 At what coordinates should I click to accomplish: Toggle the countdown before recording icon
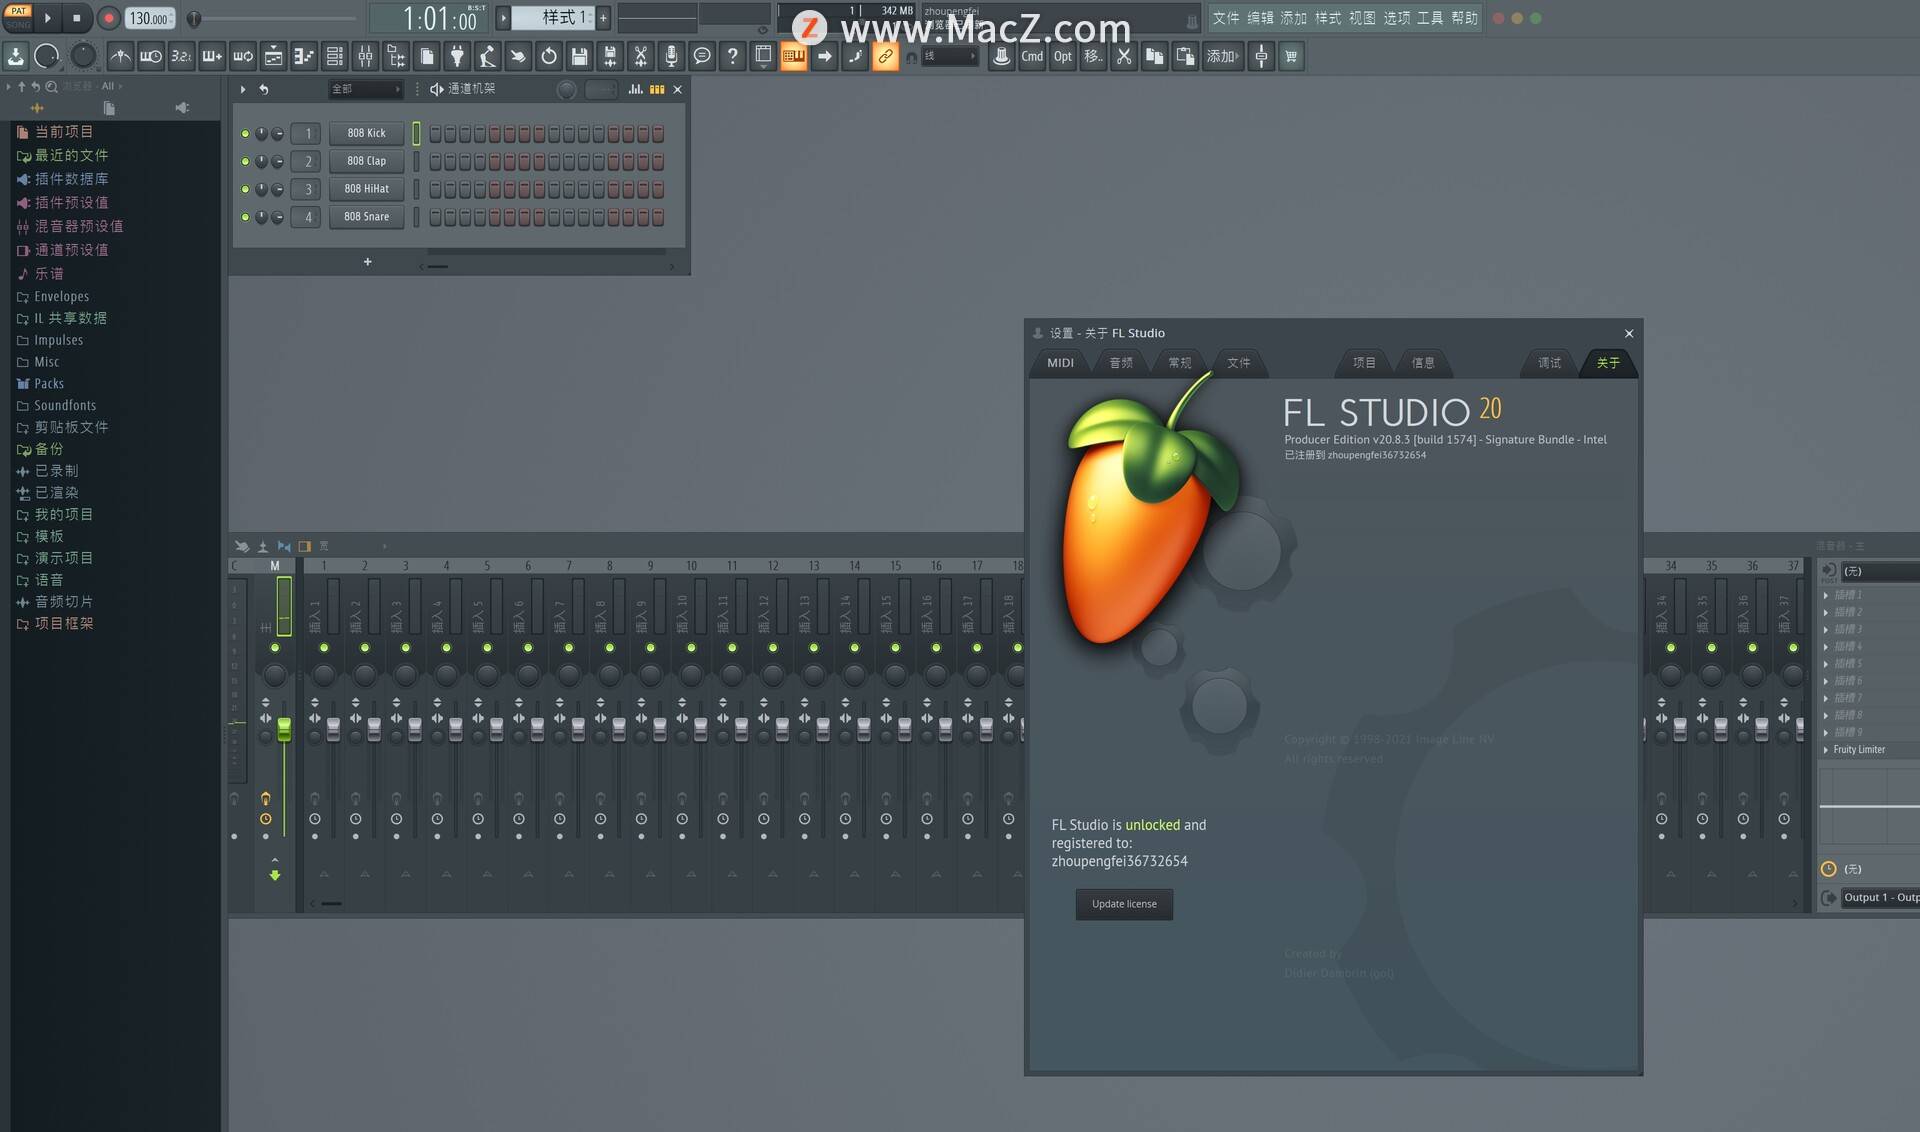click(x=181, y=57)
